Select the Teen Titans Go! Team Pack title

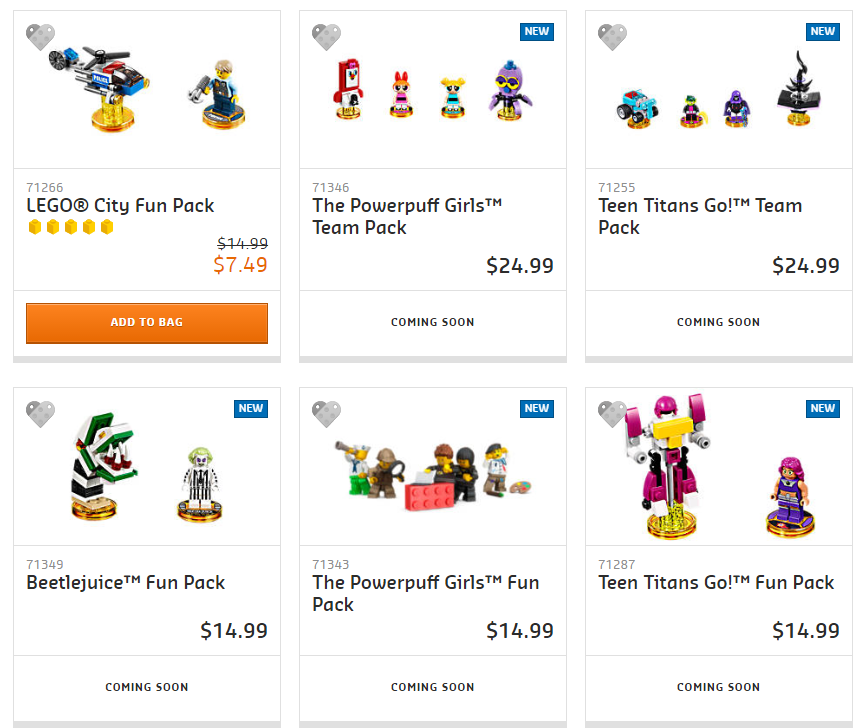pos(700,216)
